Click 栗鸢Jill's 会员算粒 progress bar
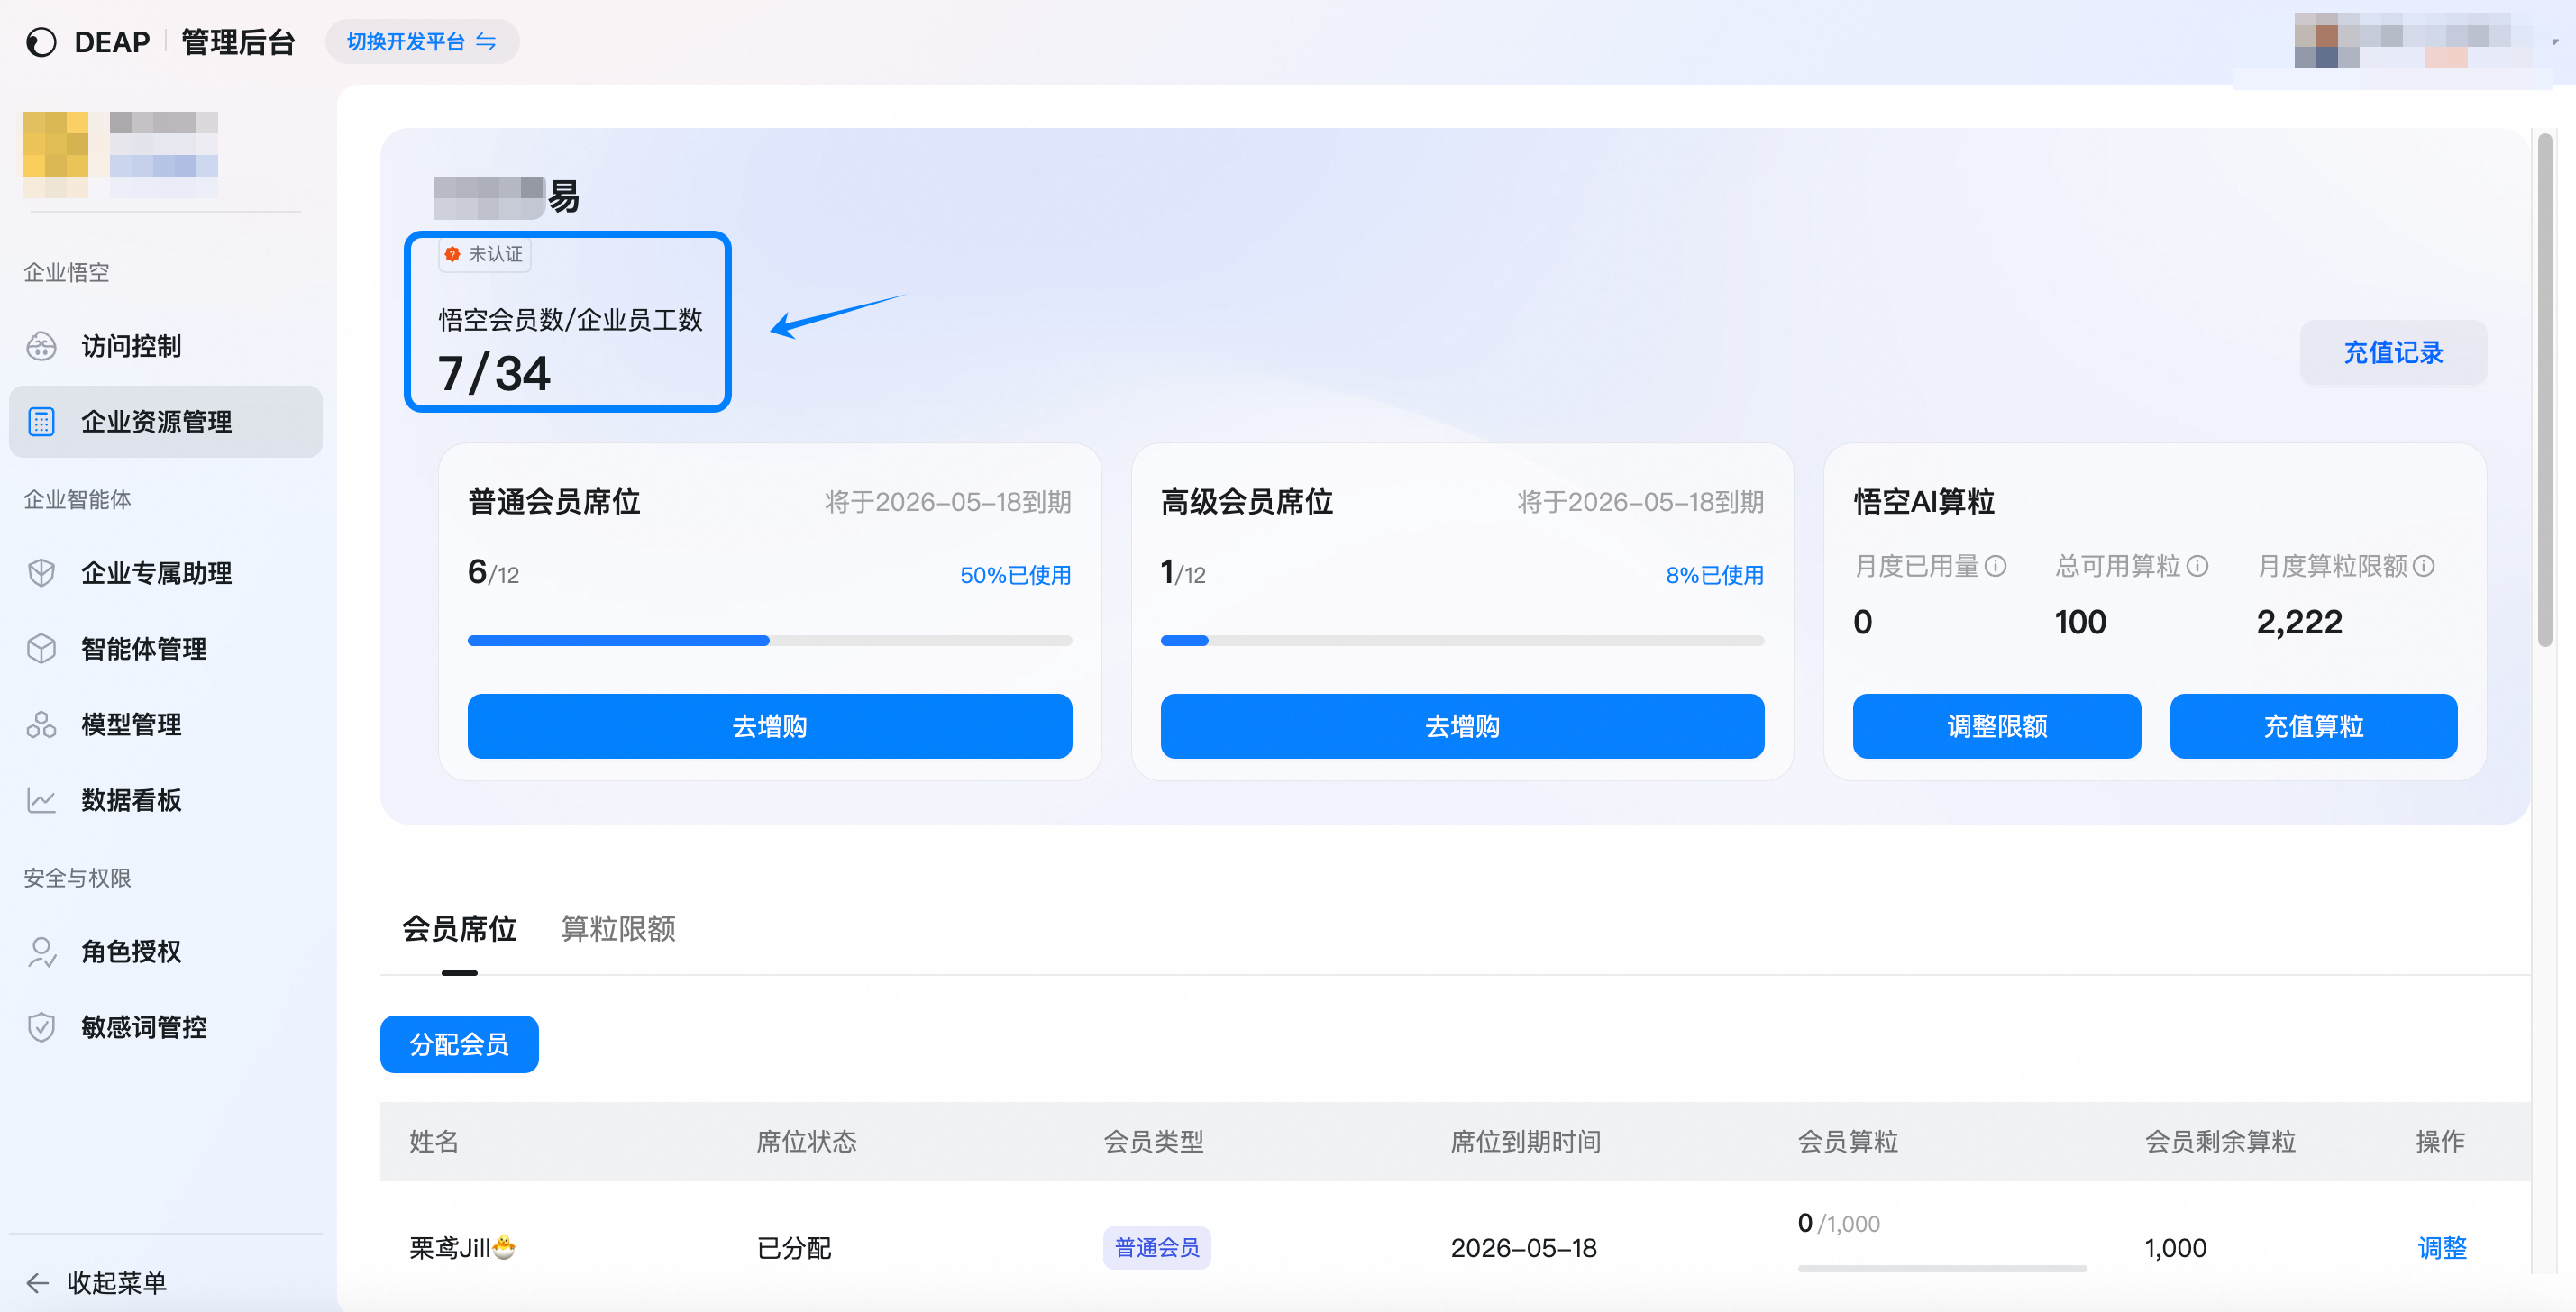 [1942, 1269]
